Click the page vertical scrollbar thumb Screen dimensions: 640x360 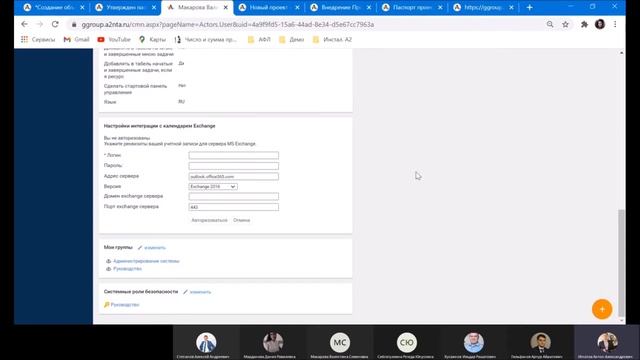tap(621, 263)
